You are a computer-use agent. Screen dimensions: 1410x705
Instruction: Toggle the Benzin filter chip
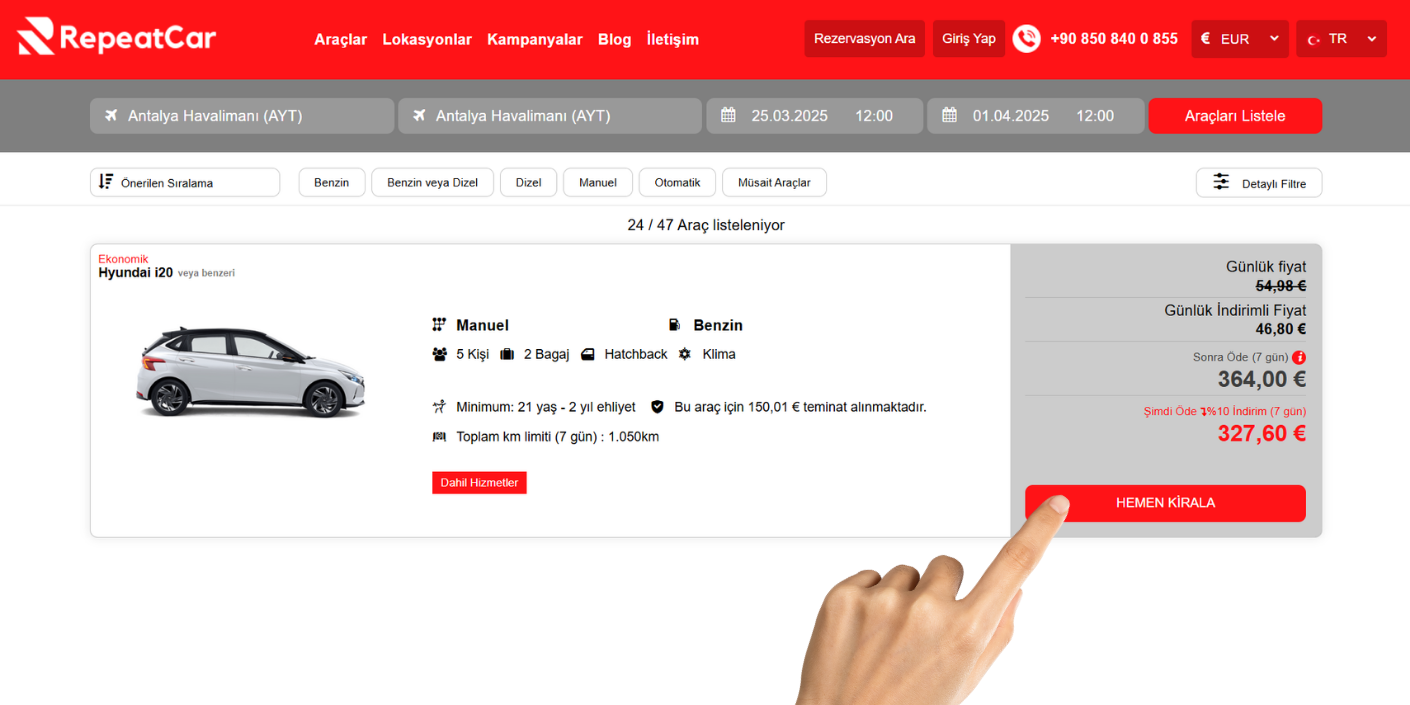click(x=331, y=183)
